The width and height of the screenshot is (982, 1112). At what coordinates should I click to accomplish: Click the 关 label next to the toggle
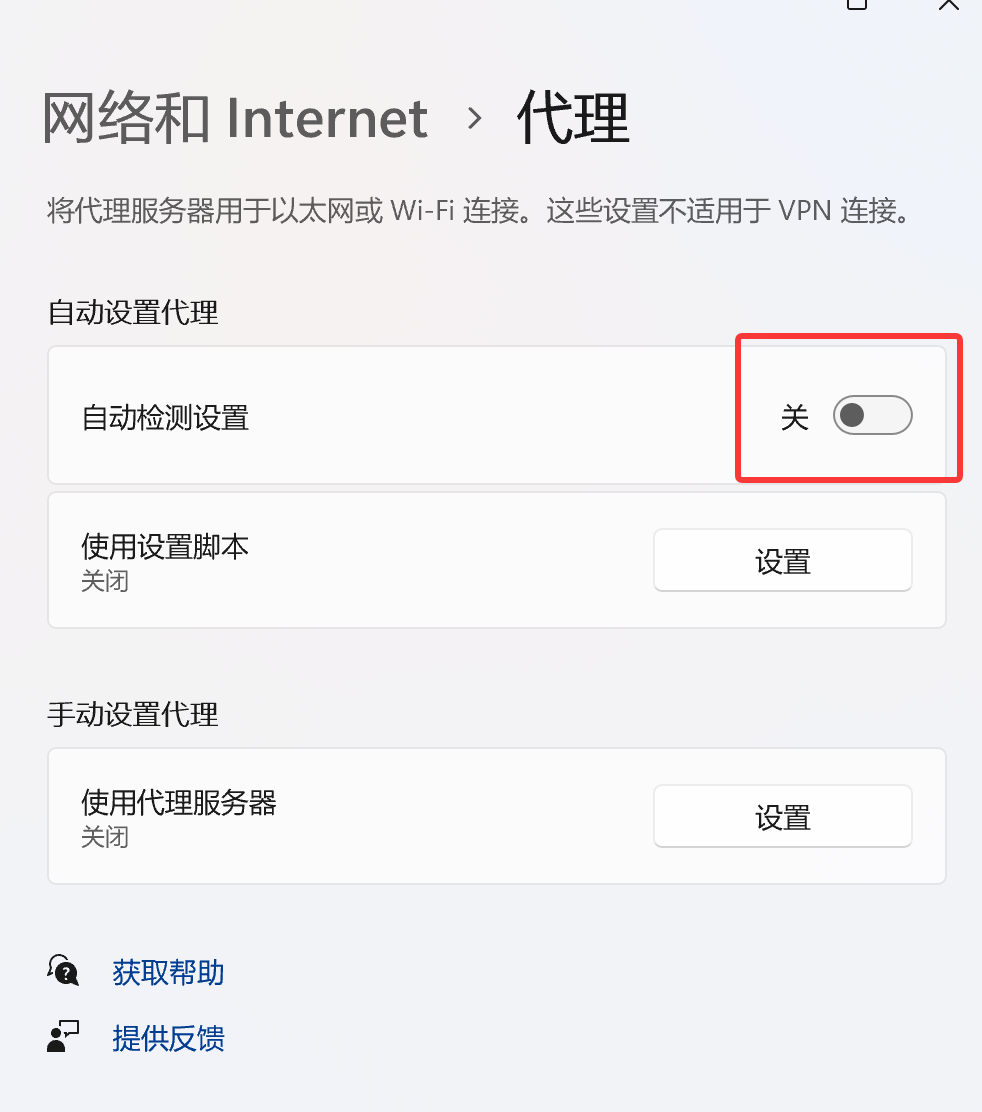click(x=796, y=417)
